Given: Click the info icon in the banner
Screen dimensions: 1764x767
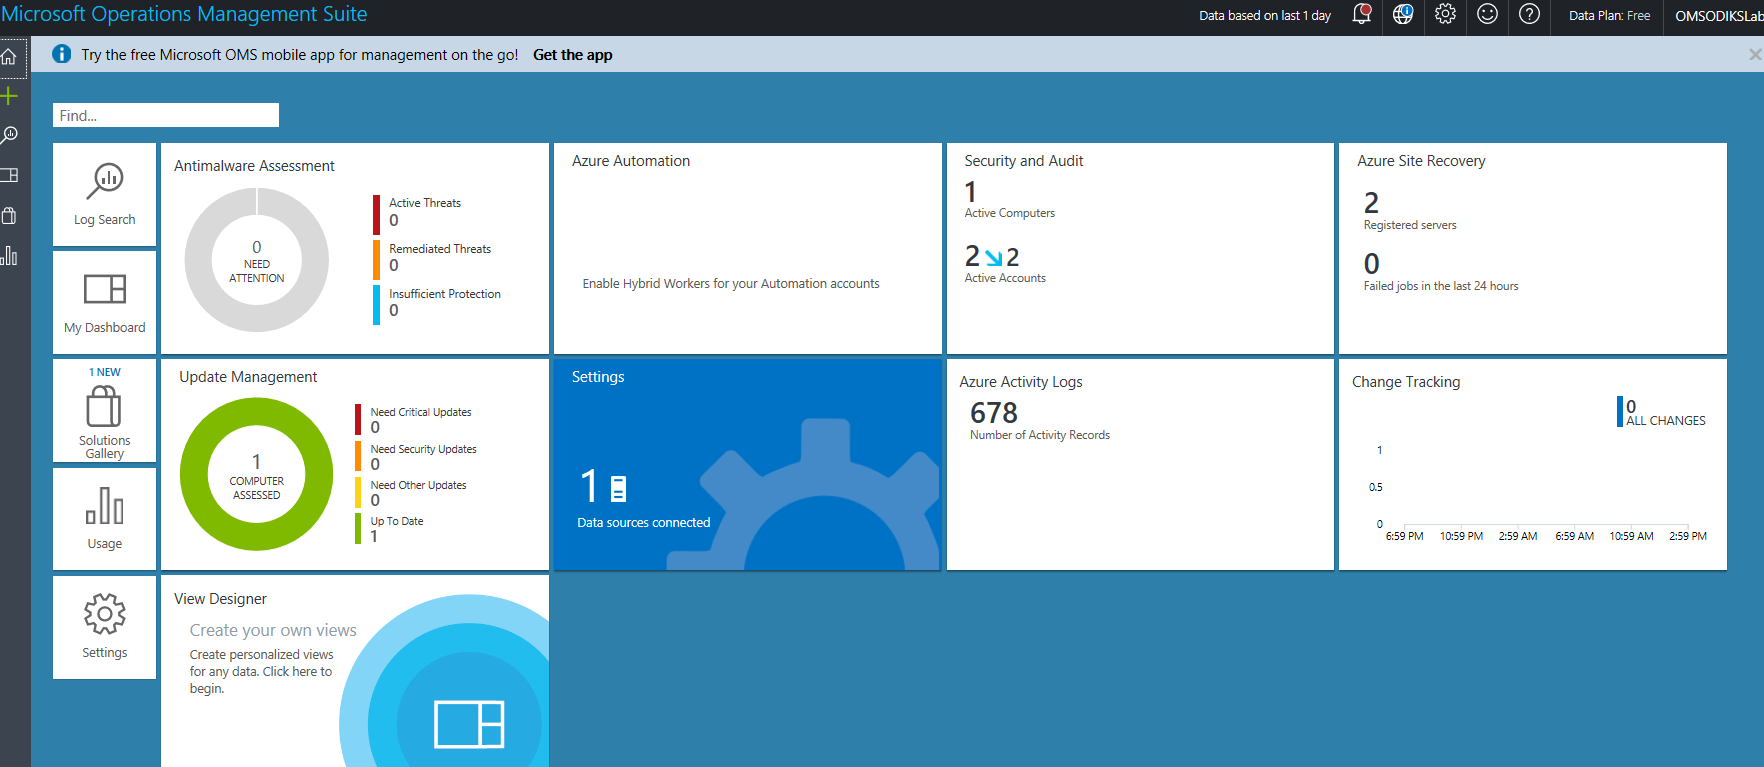Looking at the screenshot, I should click(x=62, y=54).
